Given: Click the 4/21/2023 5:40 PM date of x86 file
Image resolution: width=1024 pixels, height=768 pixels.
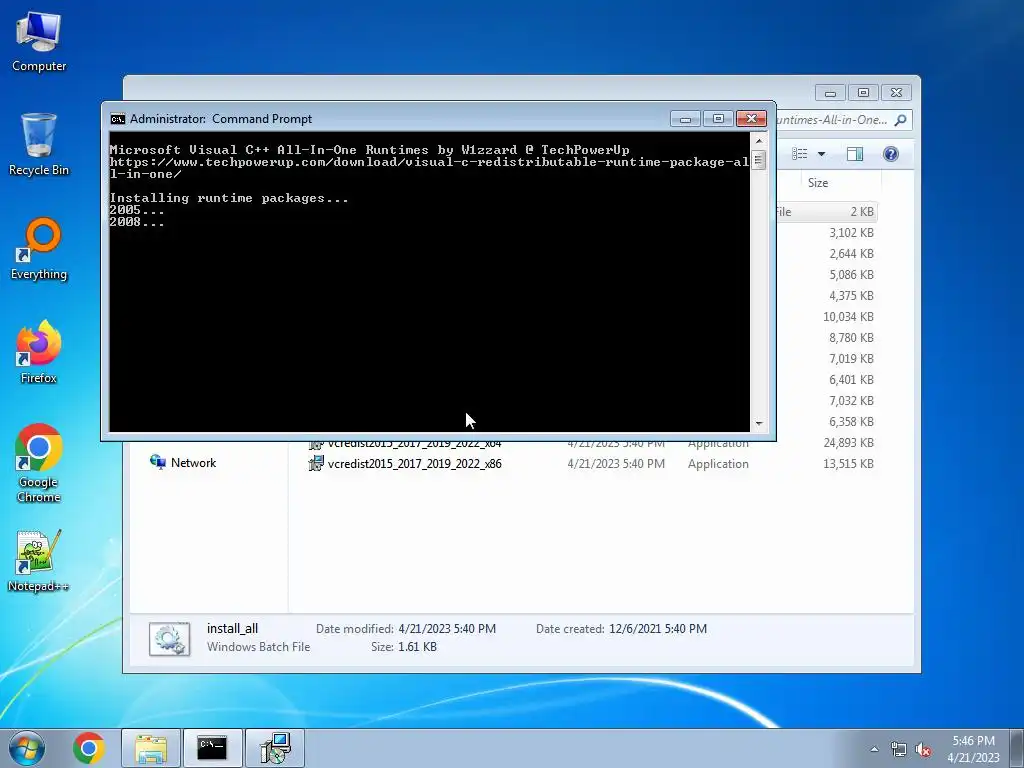Looking at the screenshot, I should [616, 464].
